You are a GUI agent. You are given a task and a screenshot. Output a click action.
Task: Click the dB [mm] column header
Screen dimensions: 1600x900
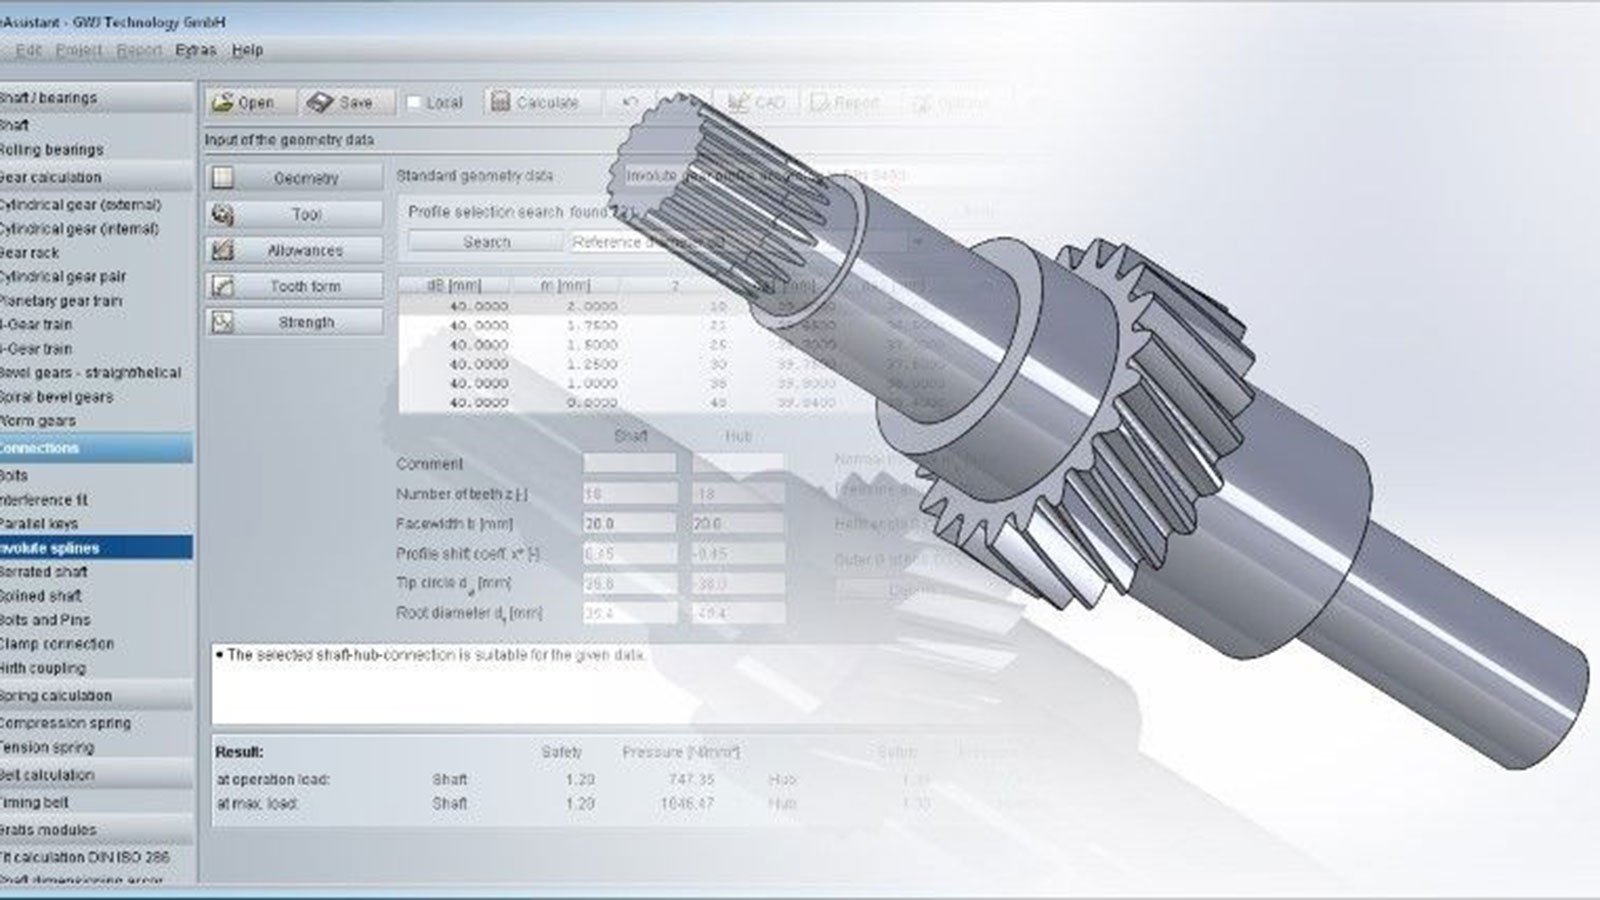click(x=454, y=286)
